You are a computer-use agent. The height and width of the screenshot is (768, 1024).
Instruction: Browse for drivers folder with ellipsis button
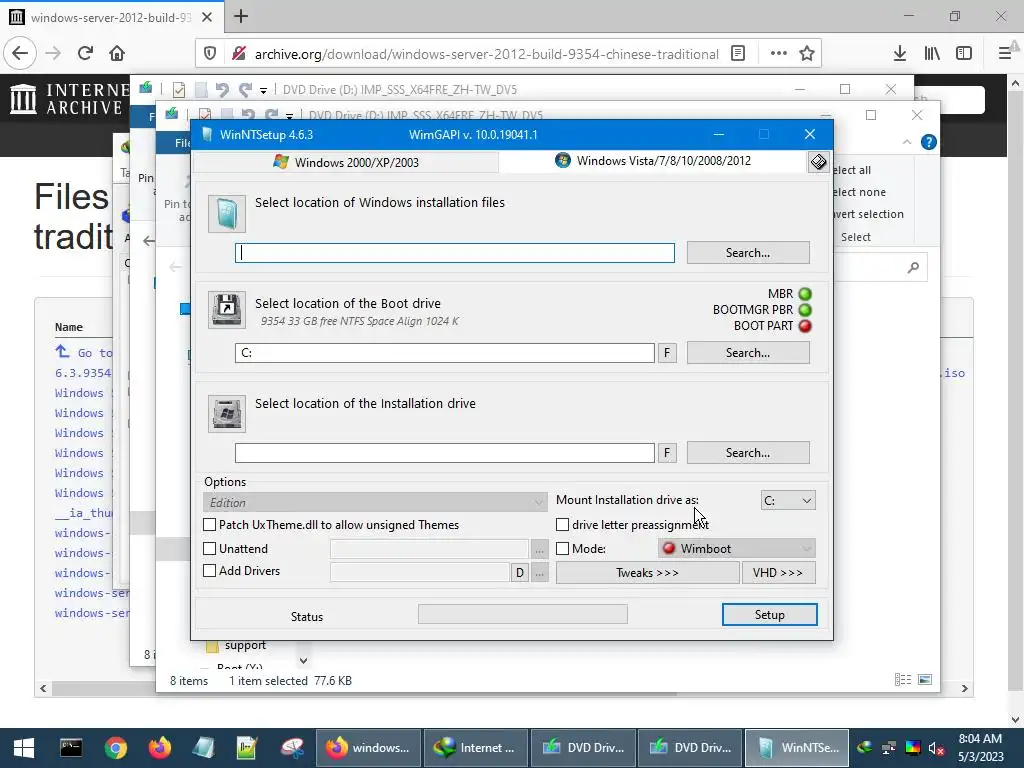539,573
